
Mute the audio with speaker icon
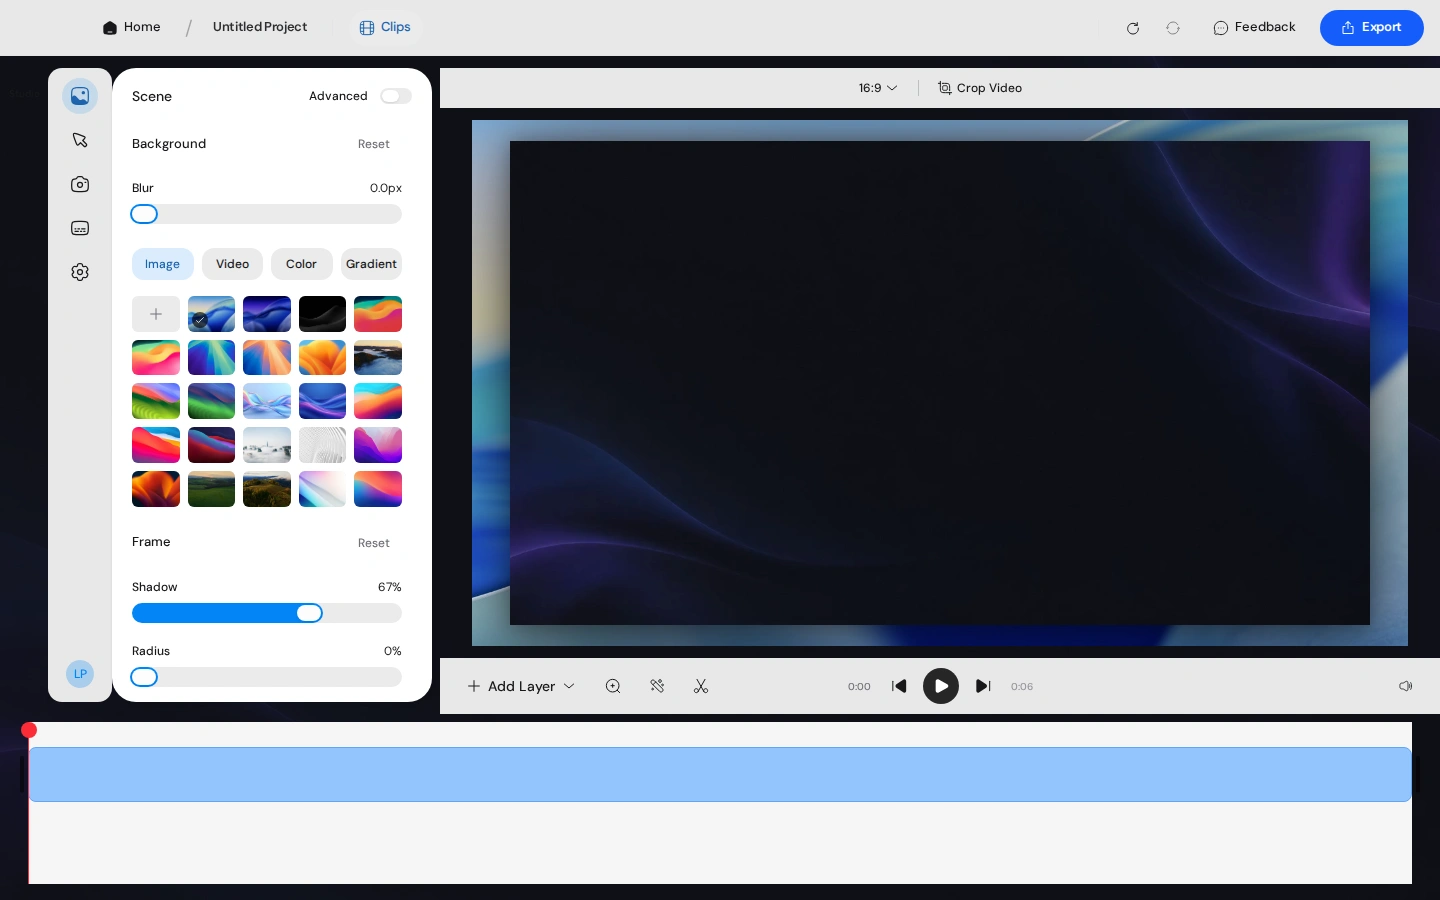1405,686
